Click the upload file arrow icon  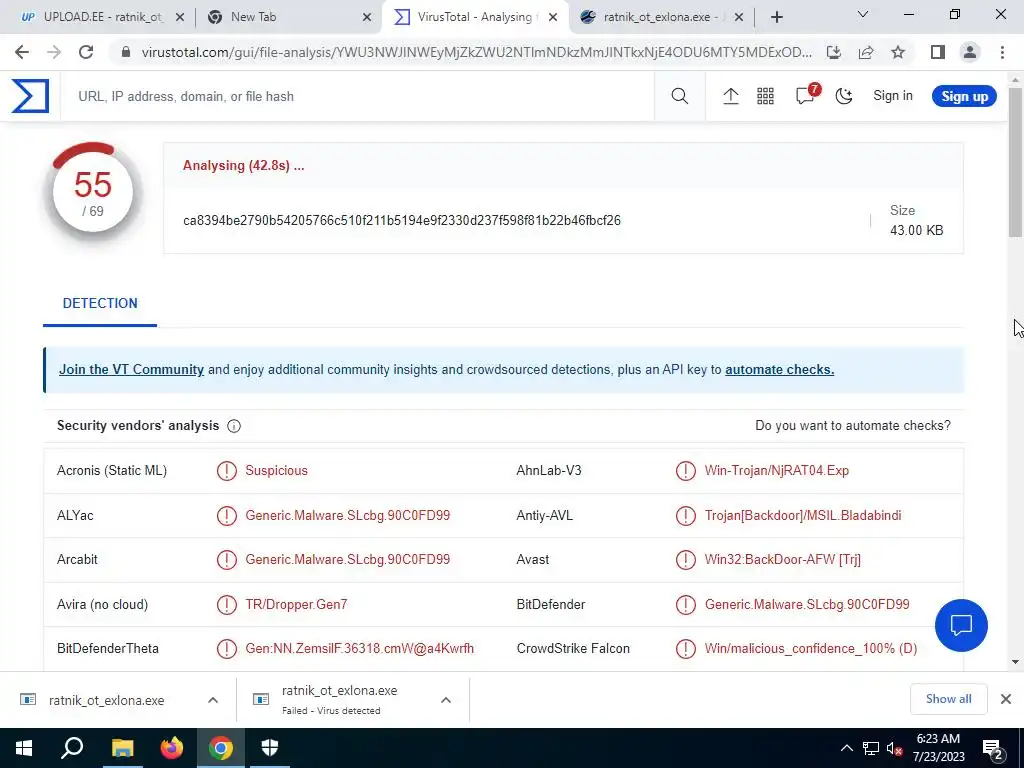tap(730, 96)
